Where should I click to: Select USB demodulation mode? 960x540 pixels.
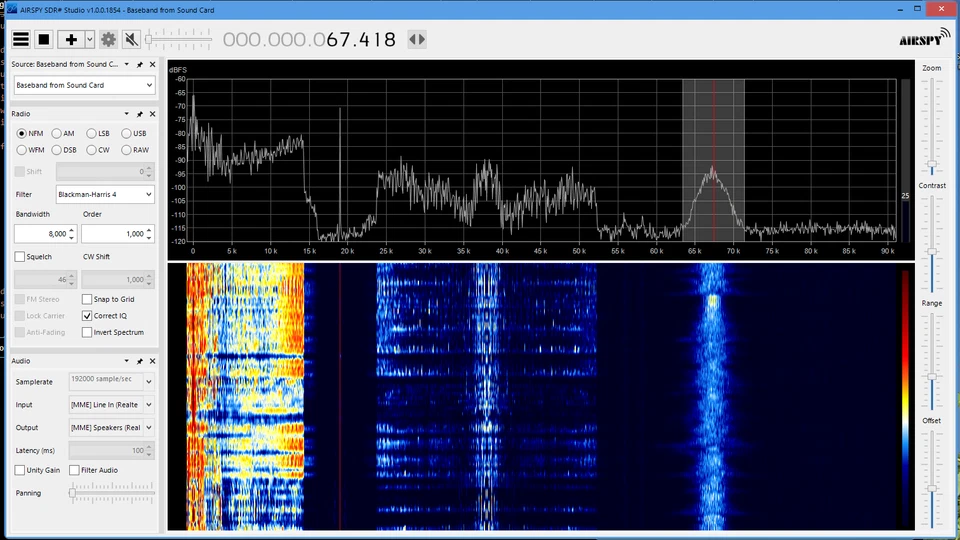[x=126, y=133]
